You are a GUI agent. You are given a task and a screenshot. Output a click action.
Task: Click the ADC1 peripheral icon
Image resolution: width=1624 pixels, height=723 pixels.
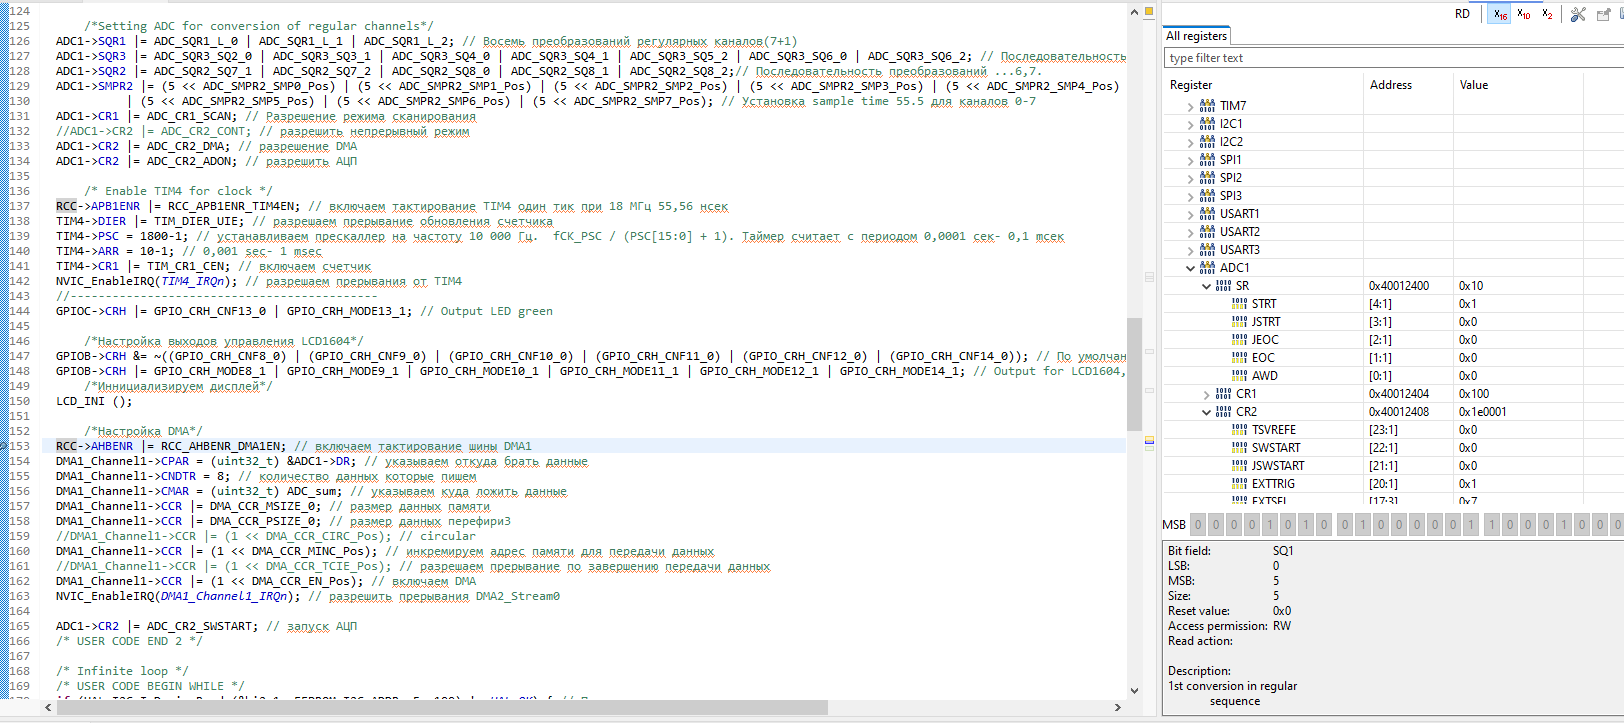click(x=1207, y=268)
